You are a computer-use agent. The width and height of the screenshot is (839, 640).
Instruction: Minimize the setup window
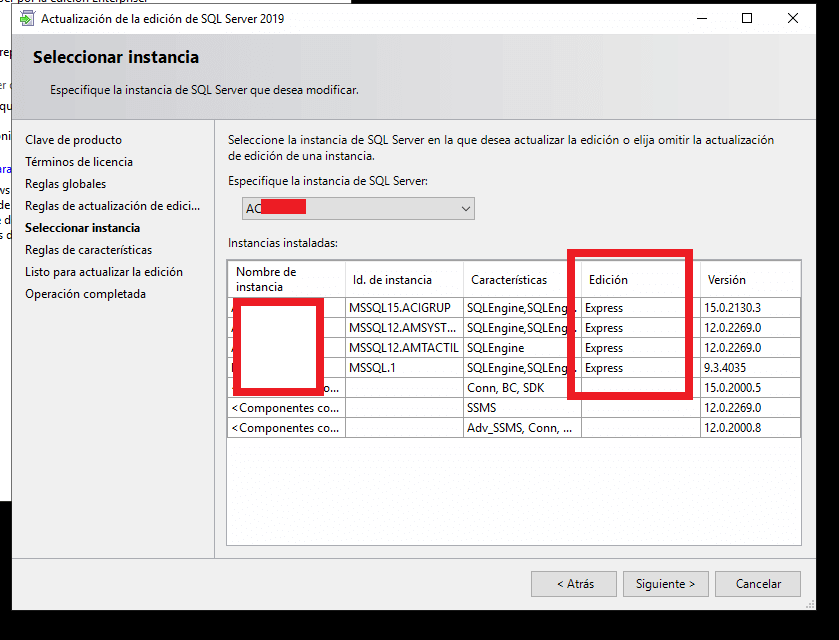pos(702,18)
